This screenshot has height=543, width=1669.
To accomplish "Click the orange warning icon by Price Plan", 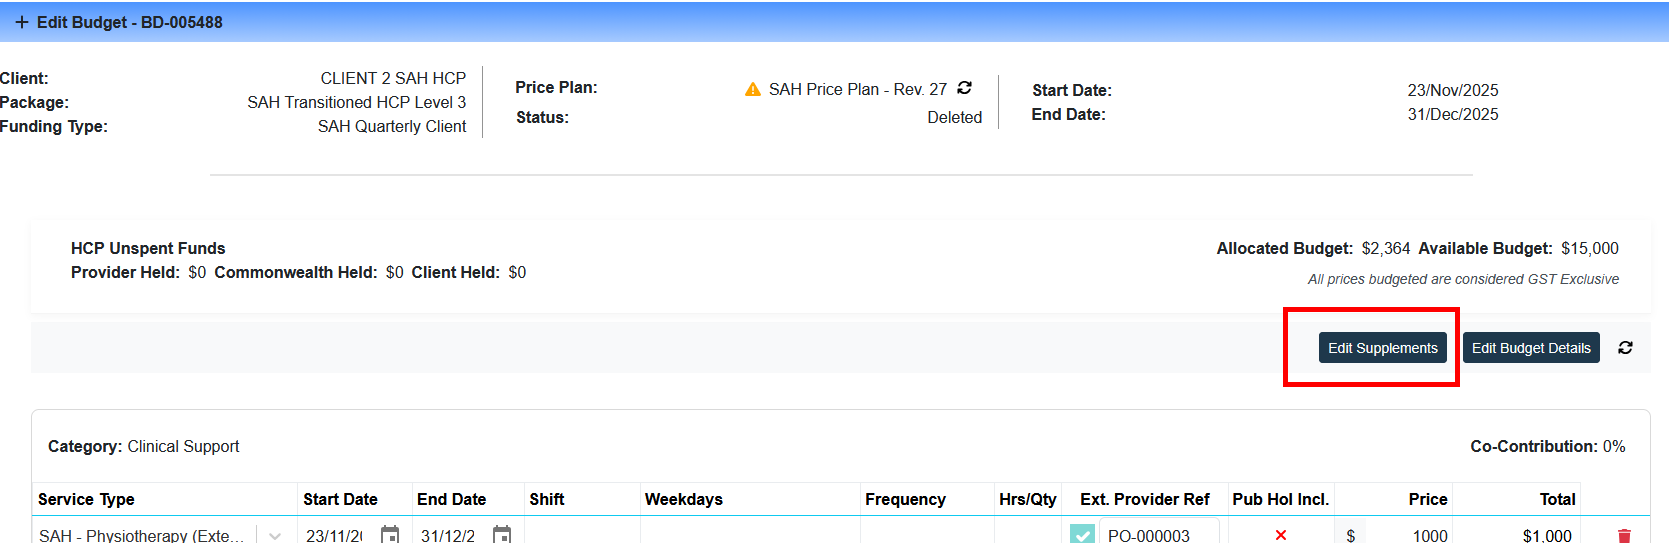I will tap(753, 89).
